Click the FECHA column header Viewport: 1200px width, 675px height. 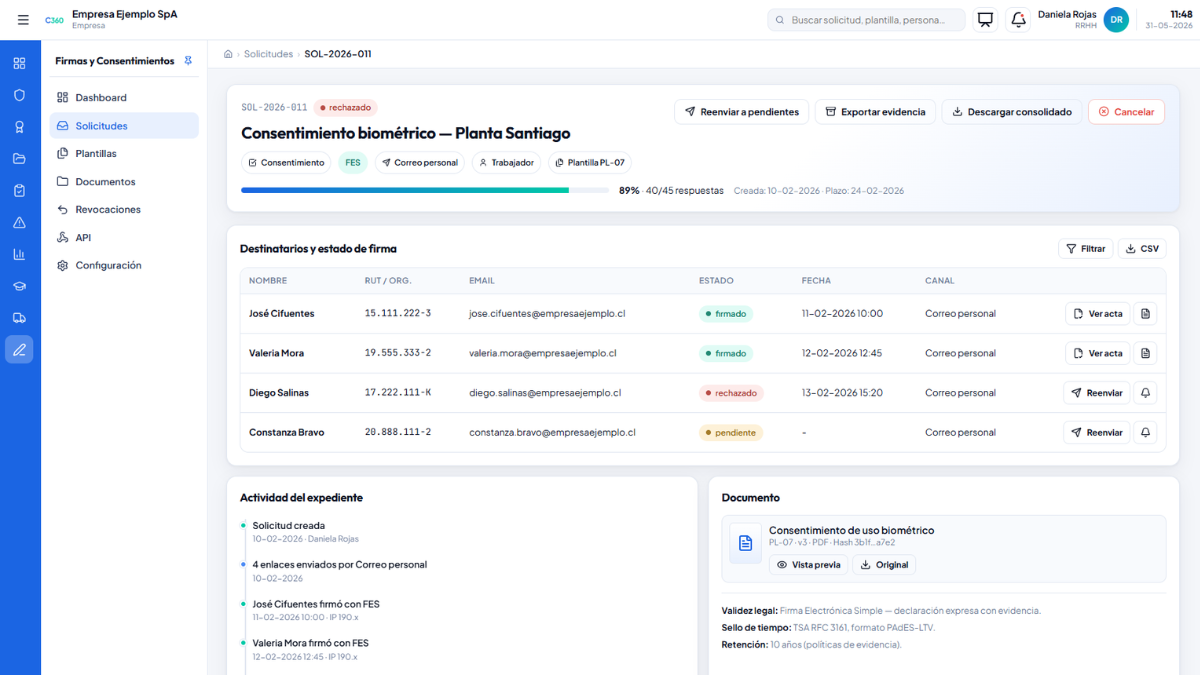coord(816,281)
